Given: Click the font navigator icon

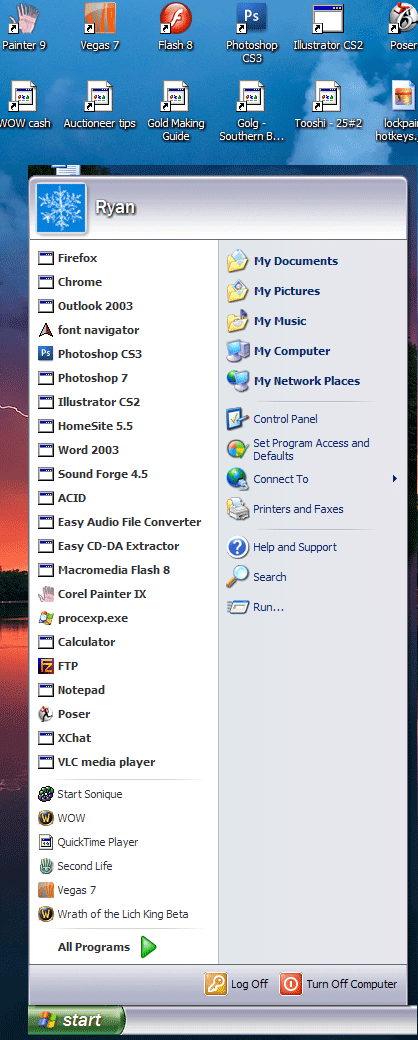Looking at the screenshot, I should 46,330.
